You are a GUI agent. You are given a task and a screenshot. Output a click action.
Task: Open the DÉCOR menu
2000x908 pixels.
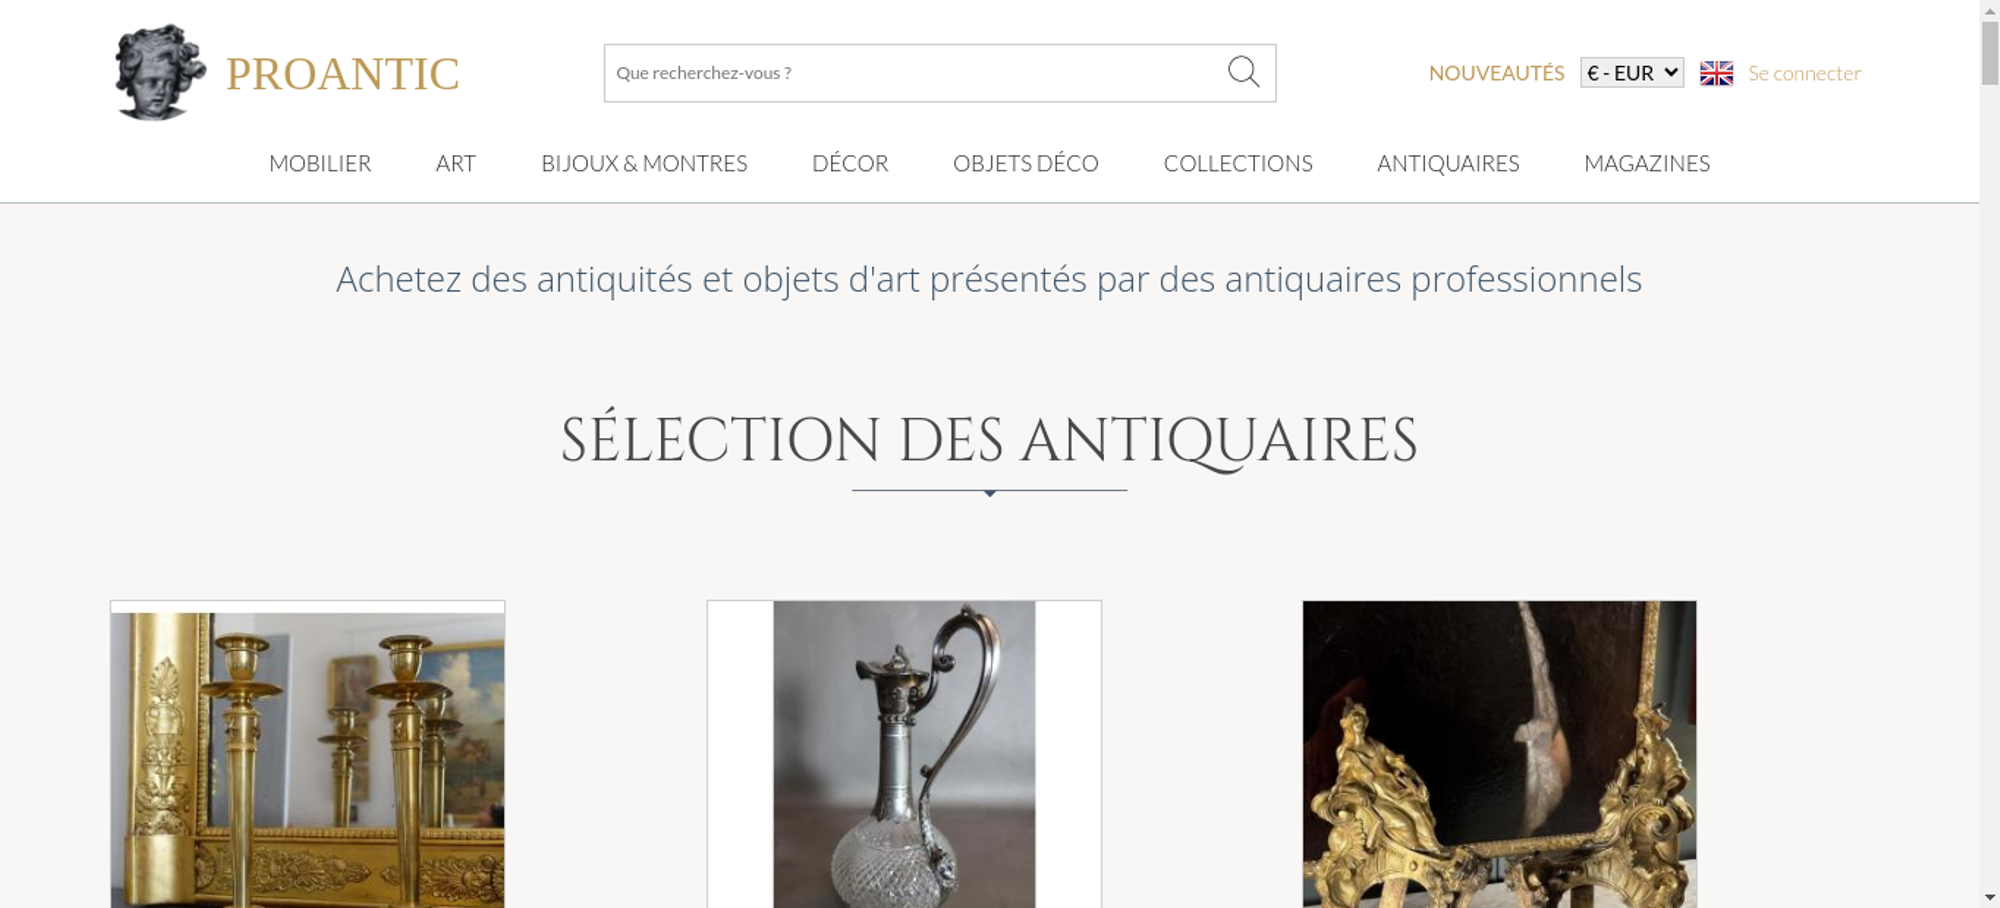[x=850, y=163]
